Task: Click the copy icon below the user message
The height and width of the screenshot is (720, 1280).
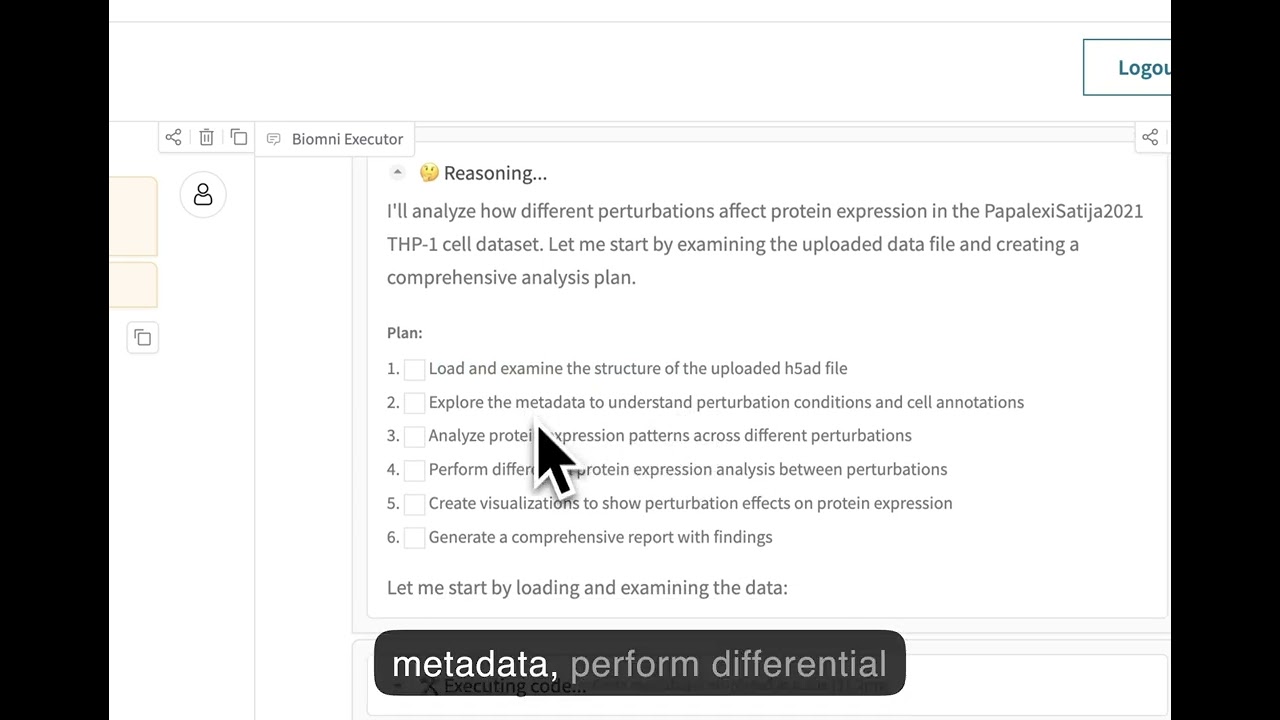Action: [x=143, y=338]
